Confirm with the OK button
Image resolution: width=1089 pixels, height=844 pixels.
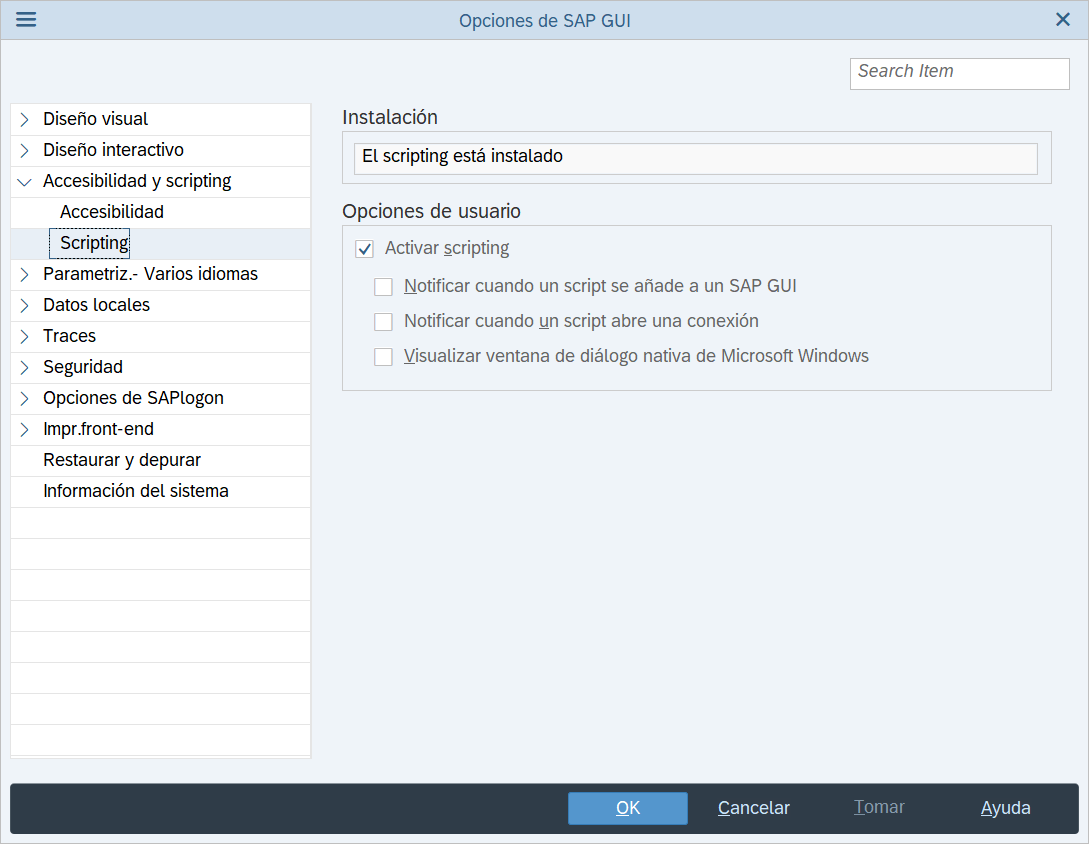pos(628,808)
